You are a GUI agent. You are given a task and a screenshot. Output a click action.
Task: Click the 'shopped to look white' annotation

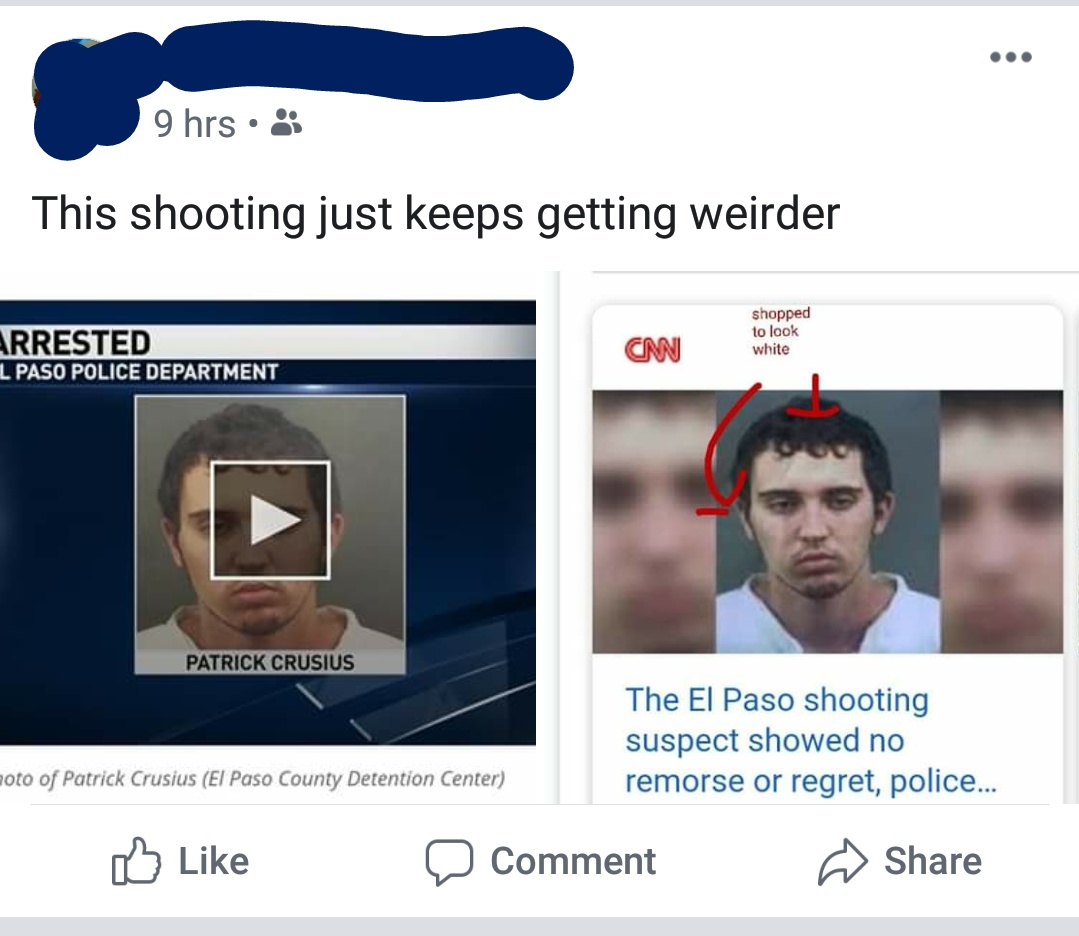pos(780,331)
